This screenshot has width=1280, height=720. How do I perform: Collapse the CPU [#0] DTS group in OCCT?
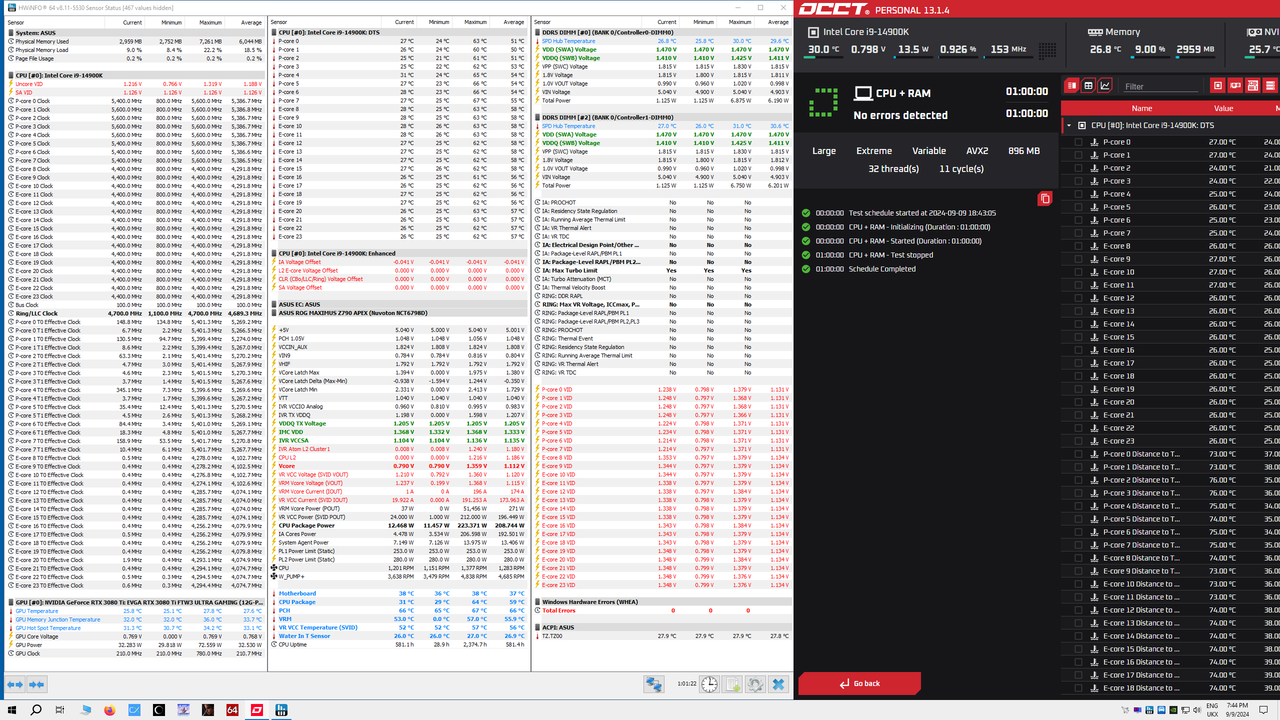pyautogui.click(x=1069, y=126)
